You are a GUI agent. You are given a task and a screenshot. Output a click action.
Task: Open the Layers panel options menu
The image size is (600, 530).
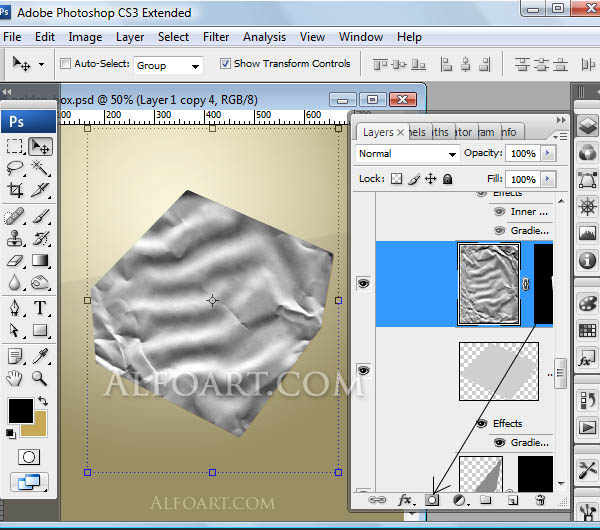561,136
